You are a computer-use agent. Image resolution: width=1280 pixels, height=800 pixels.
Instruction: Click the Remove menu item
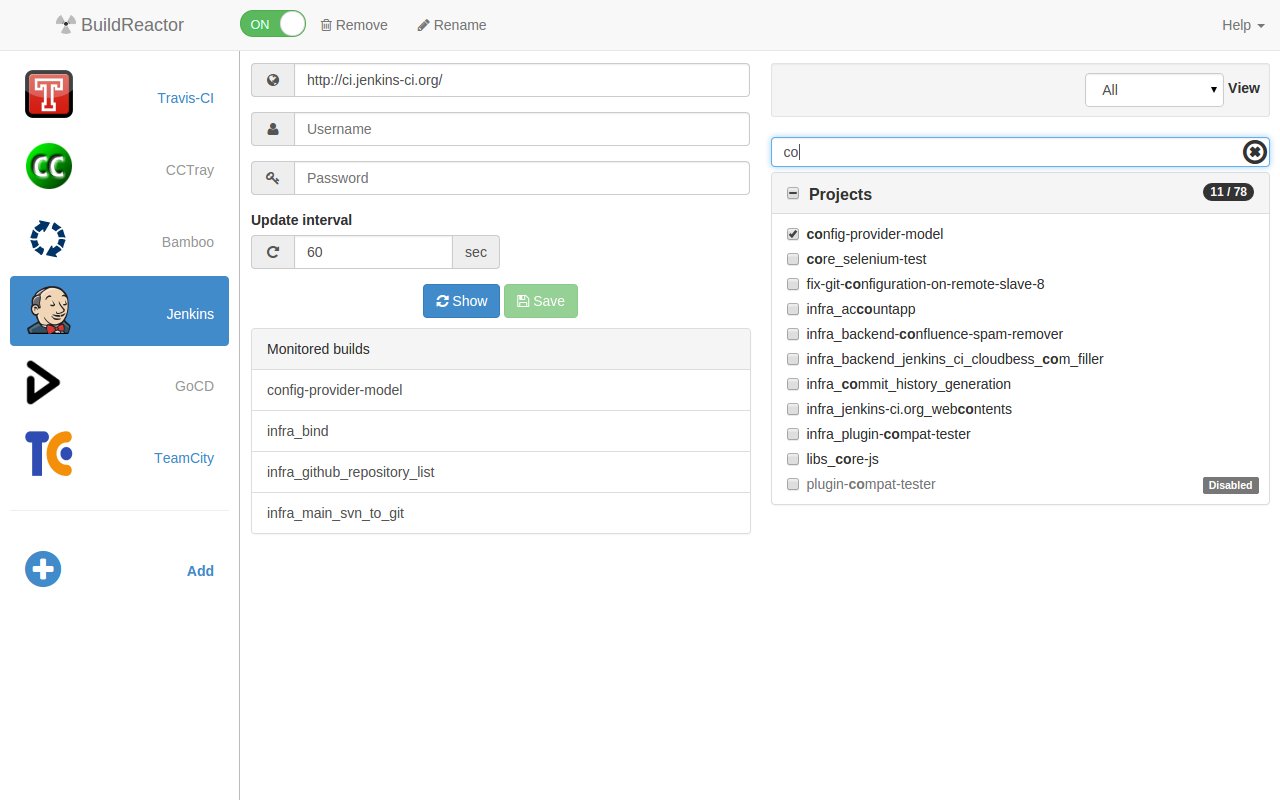[353, 25]
